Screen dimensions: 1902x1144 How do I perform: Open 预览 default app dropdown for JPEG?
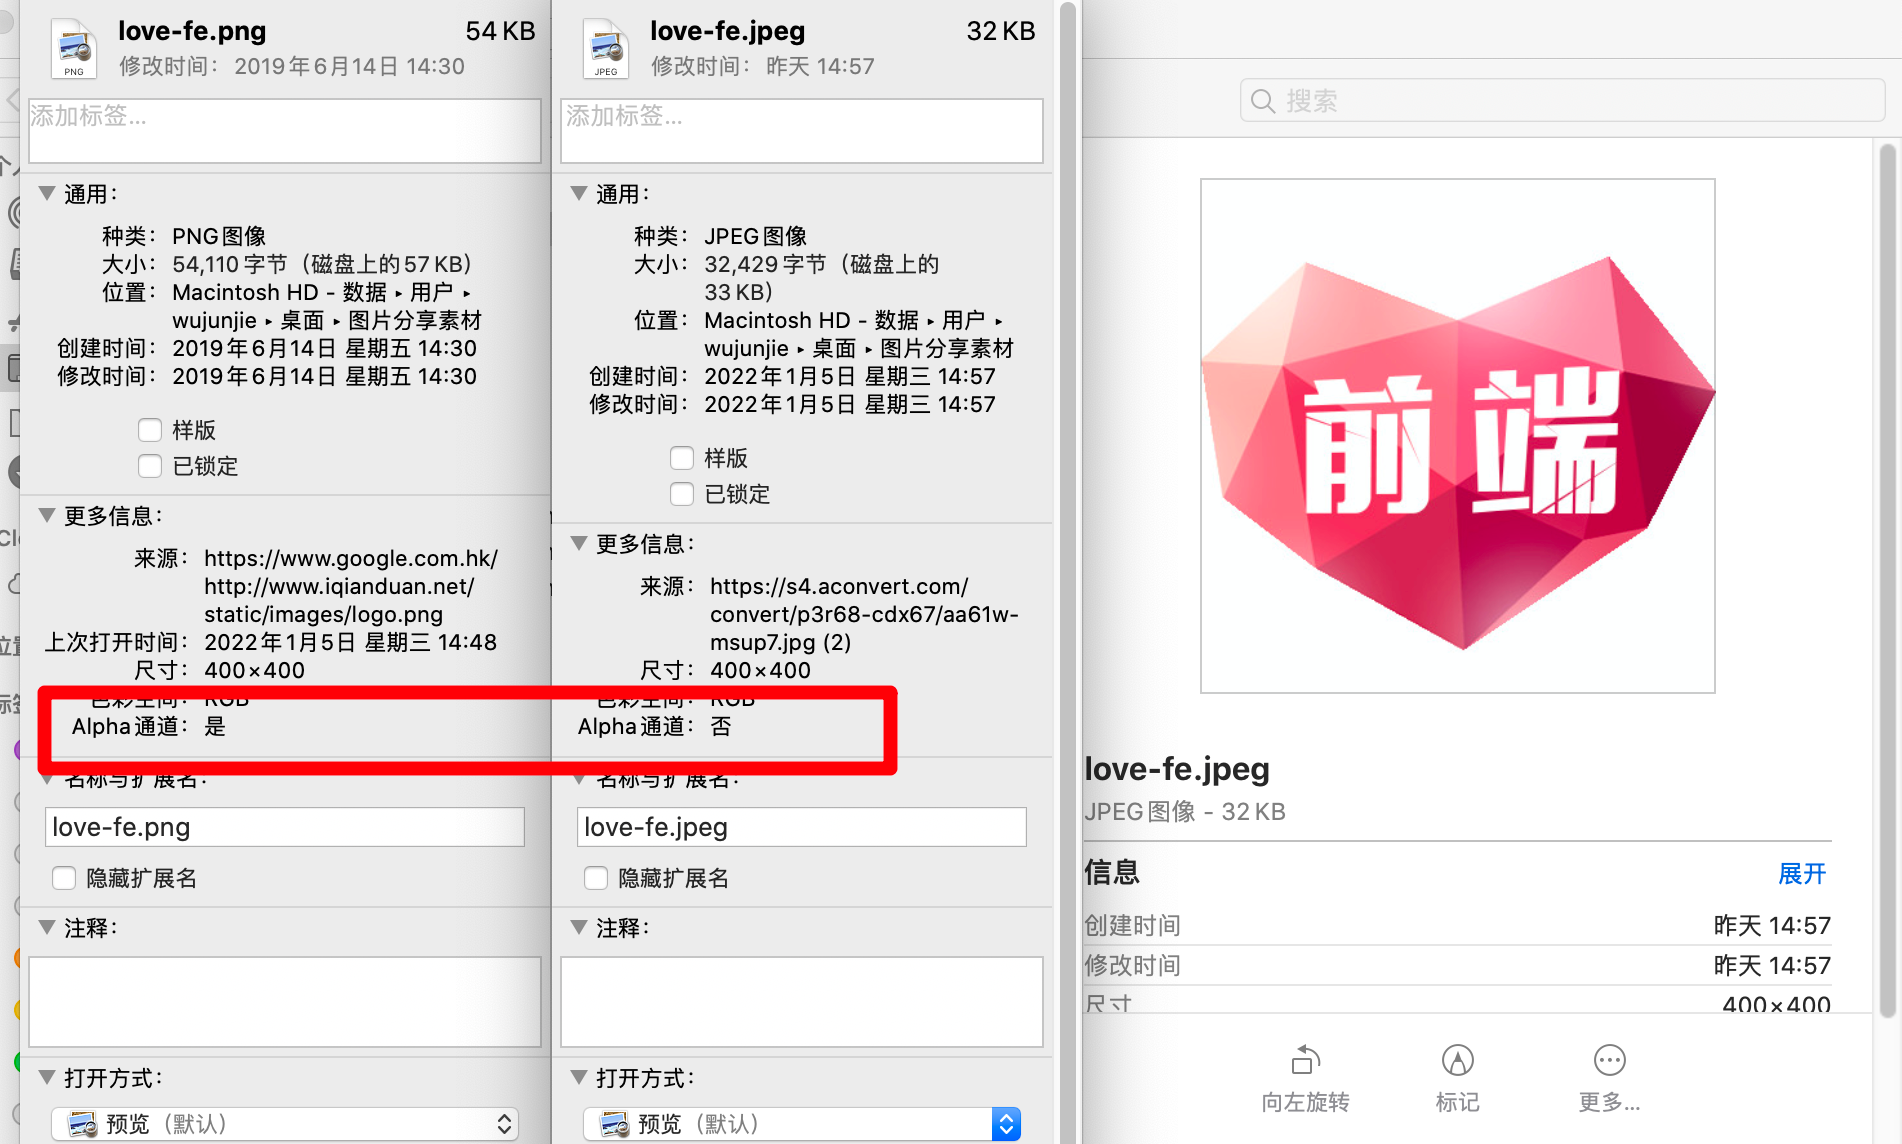coord(802,1124)
